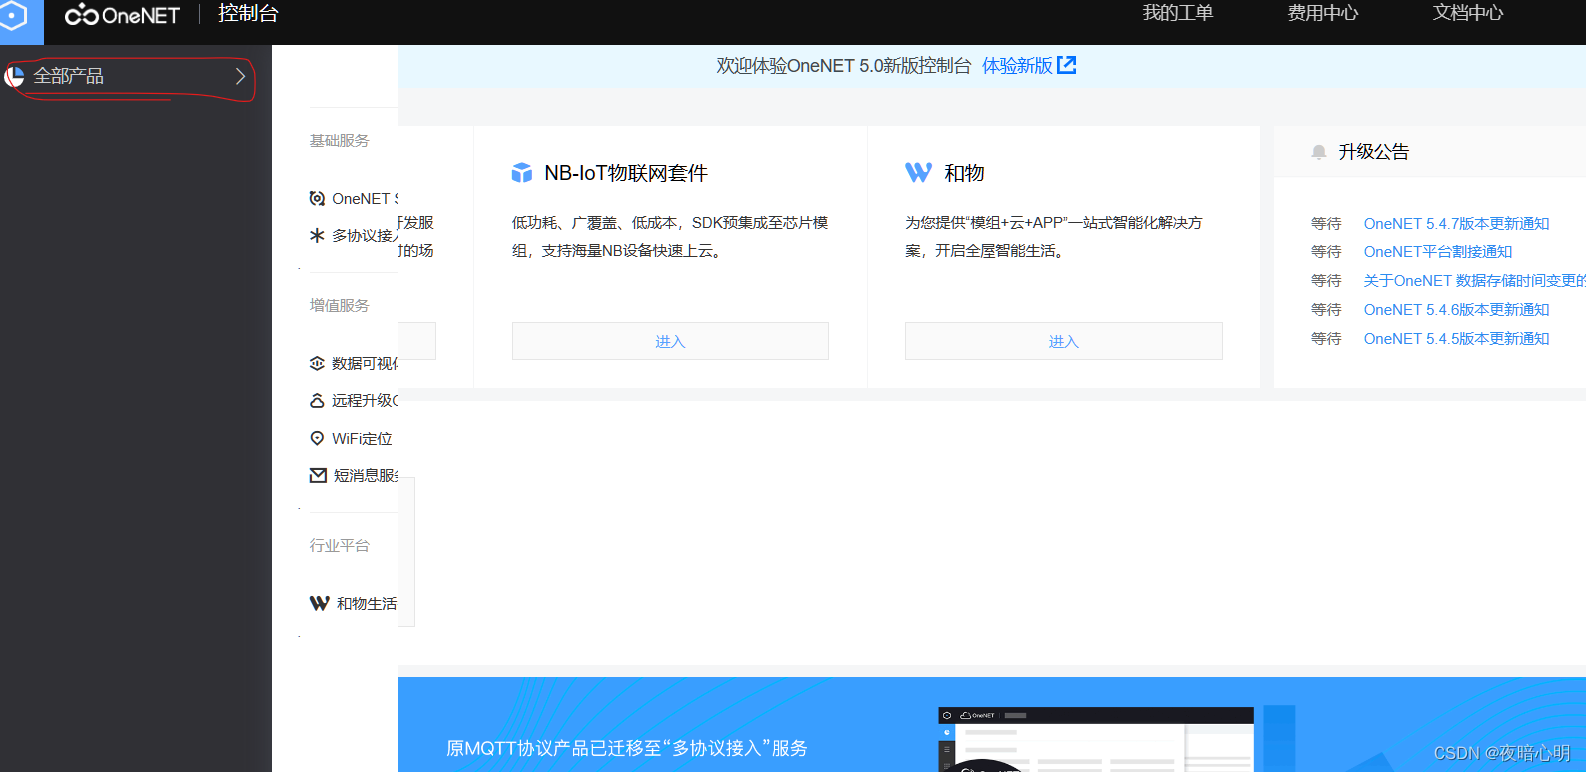Open 我的工单 in the top bar
This screenshot has height=772, width=1586.
(x=1178, y=13)
